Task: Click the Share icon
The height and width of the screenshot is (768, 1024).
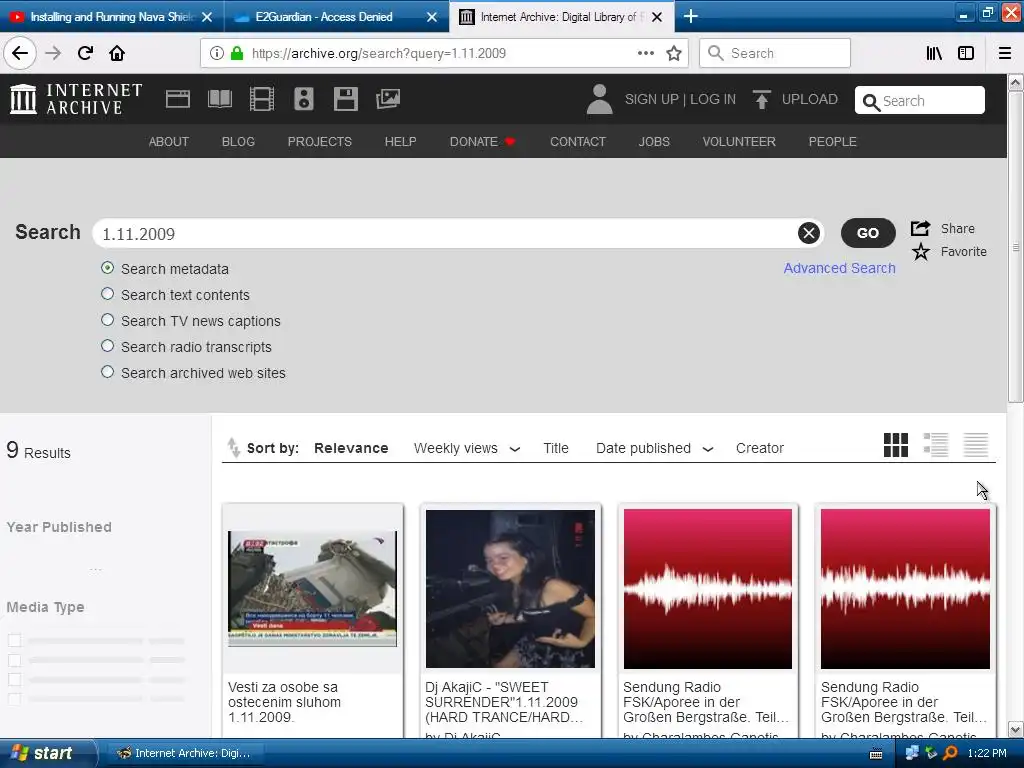Action: [x=921, y=228]
